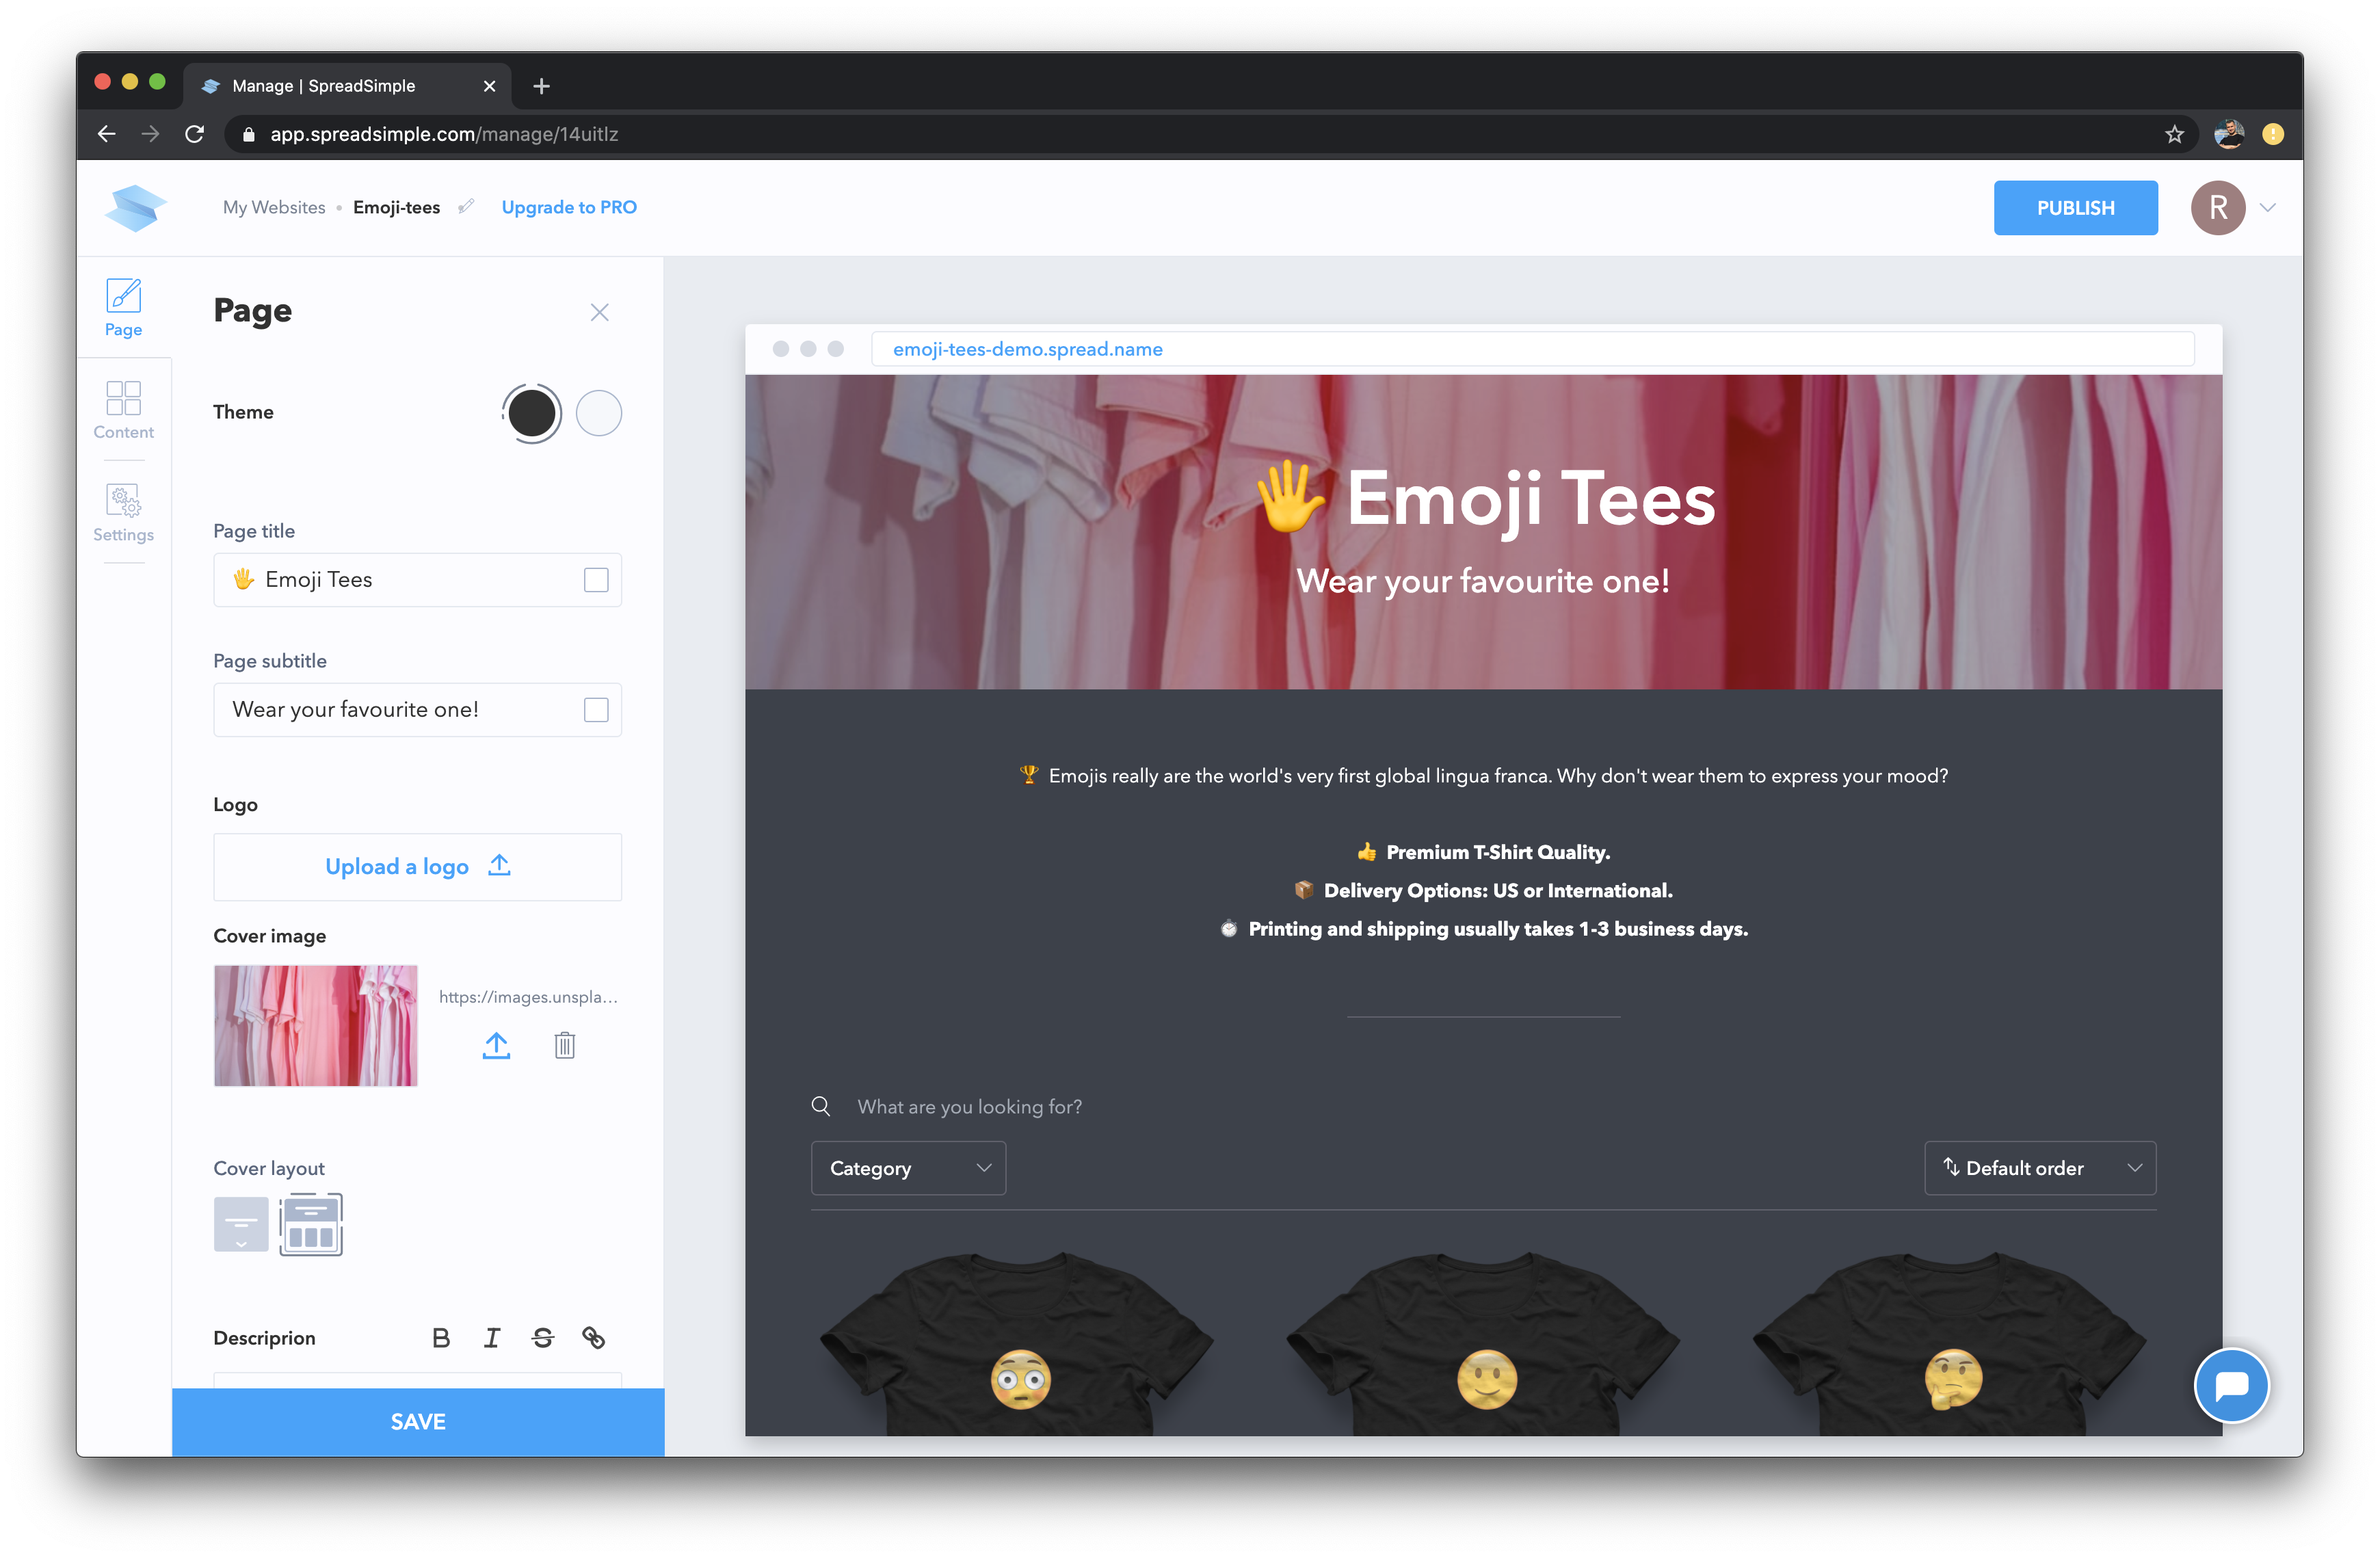The width and height of the screenshot is (2380, 1558).
Task: Open the Default order sorting dropdown
Action: click(x=2040, y=1168)
